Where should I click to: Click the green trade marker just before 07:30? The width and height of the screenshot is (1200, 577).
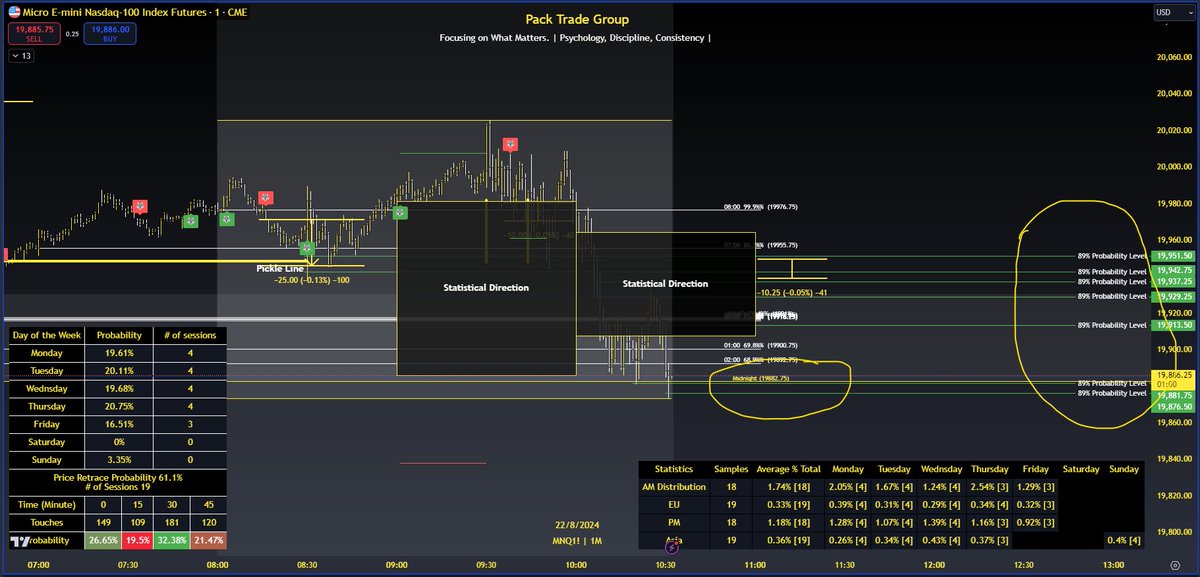[189, 221]
